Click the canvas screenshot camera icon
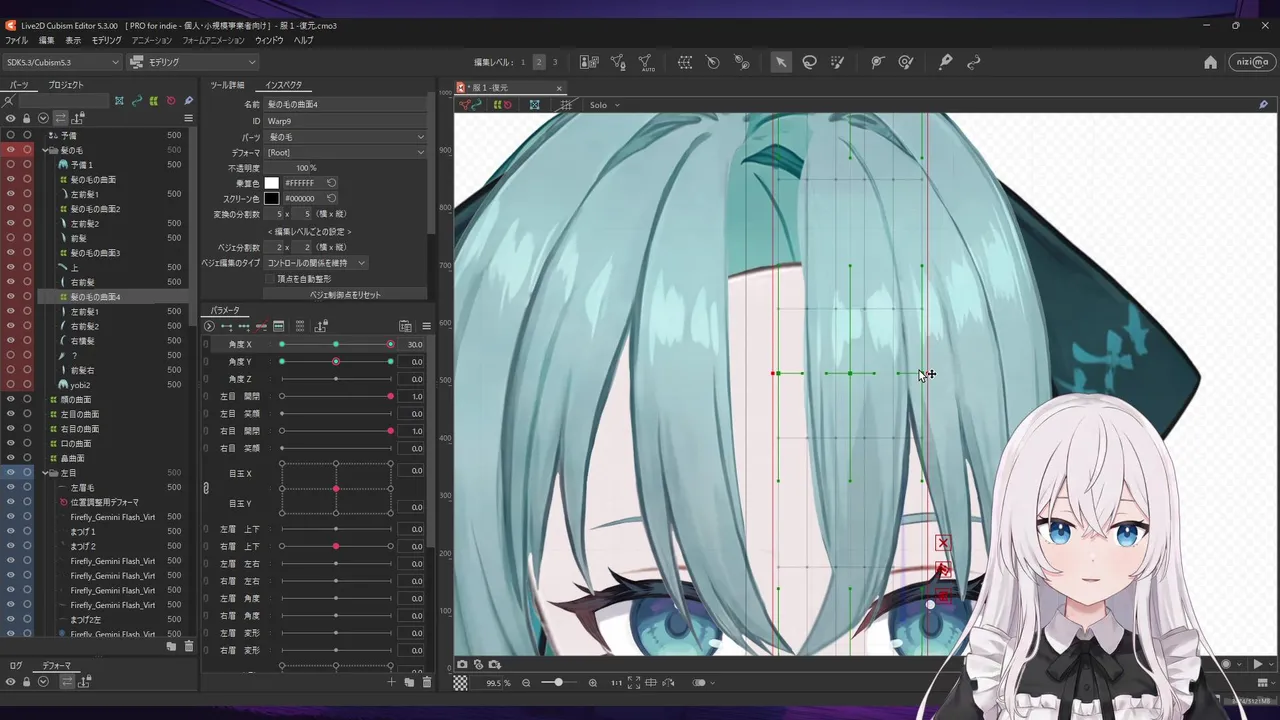 coord(462,664)
